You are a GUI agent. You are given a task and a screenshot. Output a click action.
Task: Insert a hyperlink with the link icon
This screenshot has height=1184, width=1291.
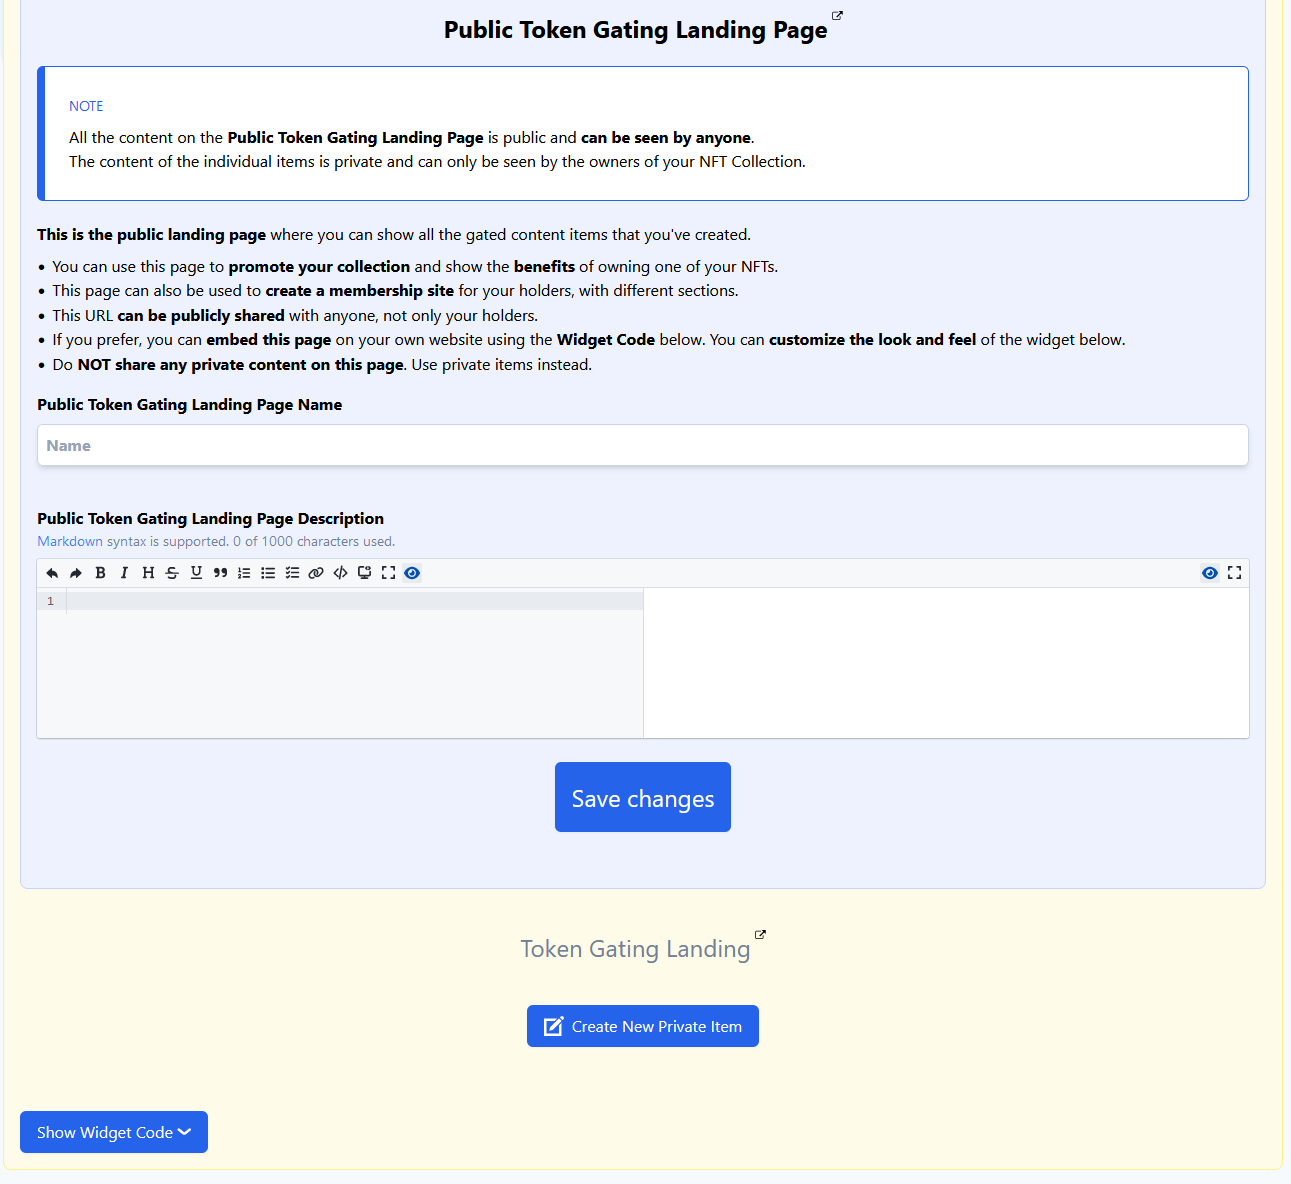coord(316,573)
